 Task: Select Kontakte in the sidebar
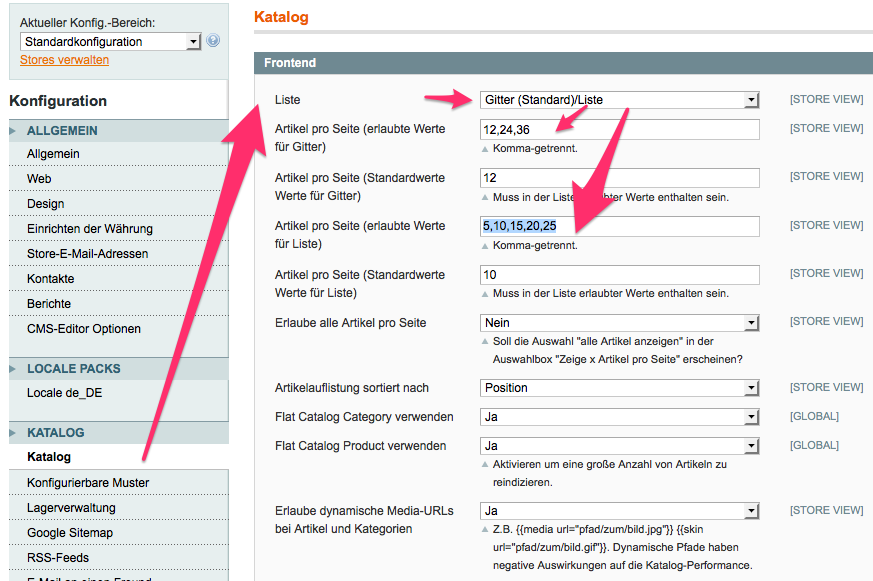[51, 279]
